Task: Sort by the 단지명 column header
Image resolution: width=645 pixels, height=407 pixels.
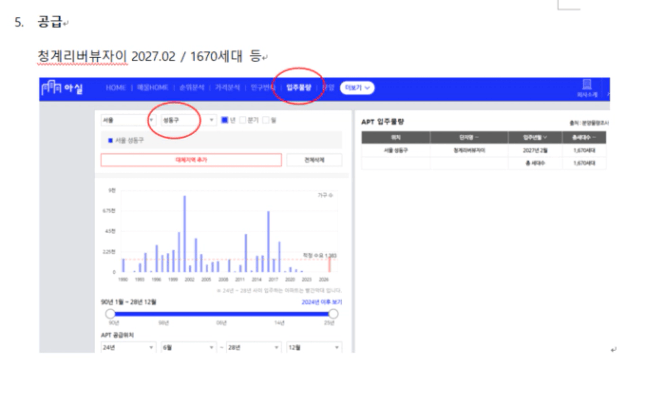Action: tap(469, 137)
